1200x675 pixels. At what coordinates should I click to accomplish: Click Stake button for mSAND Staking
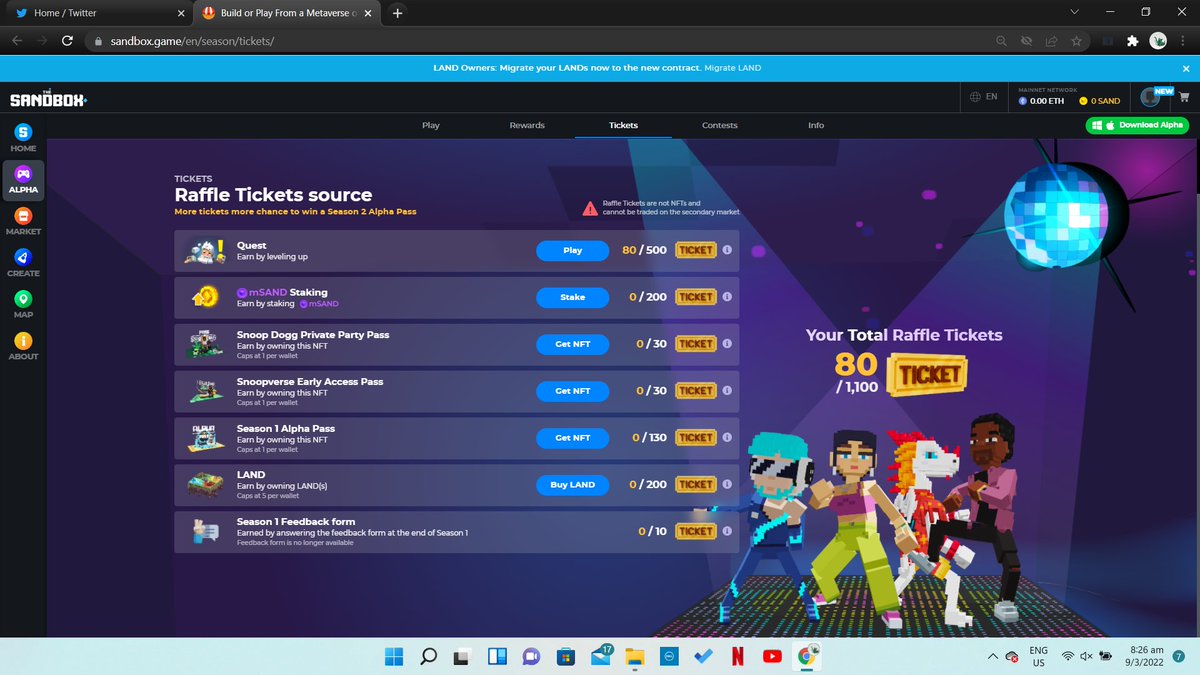coord(573,297)
